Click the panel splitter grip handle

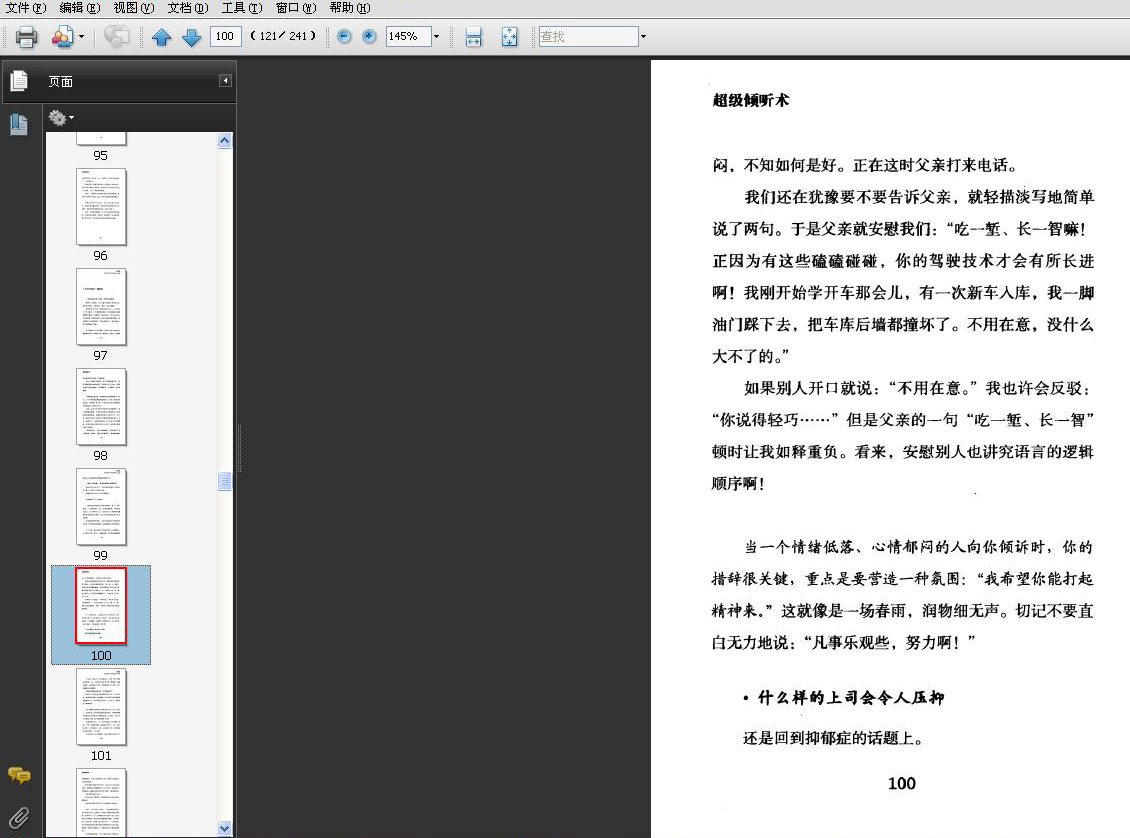239,448
